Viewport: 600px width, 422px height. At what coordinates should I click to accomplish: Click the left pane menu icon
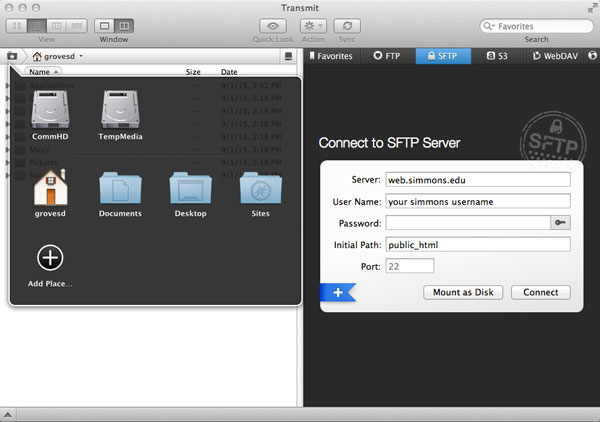click(x=288, y=56)
